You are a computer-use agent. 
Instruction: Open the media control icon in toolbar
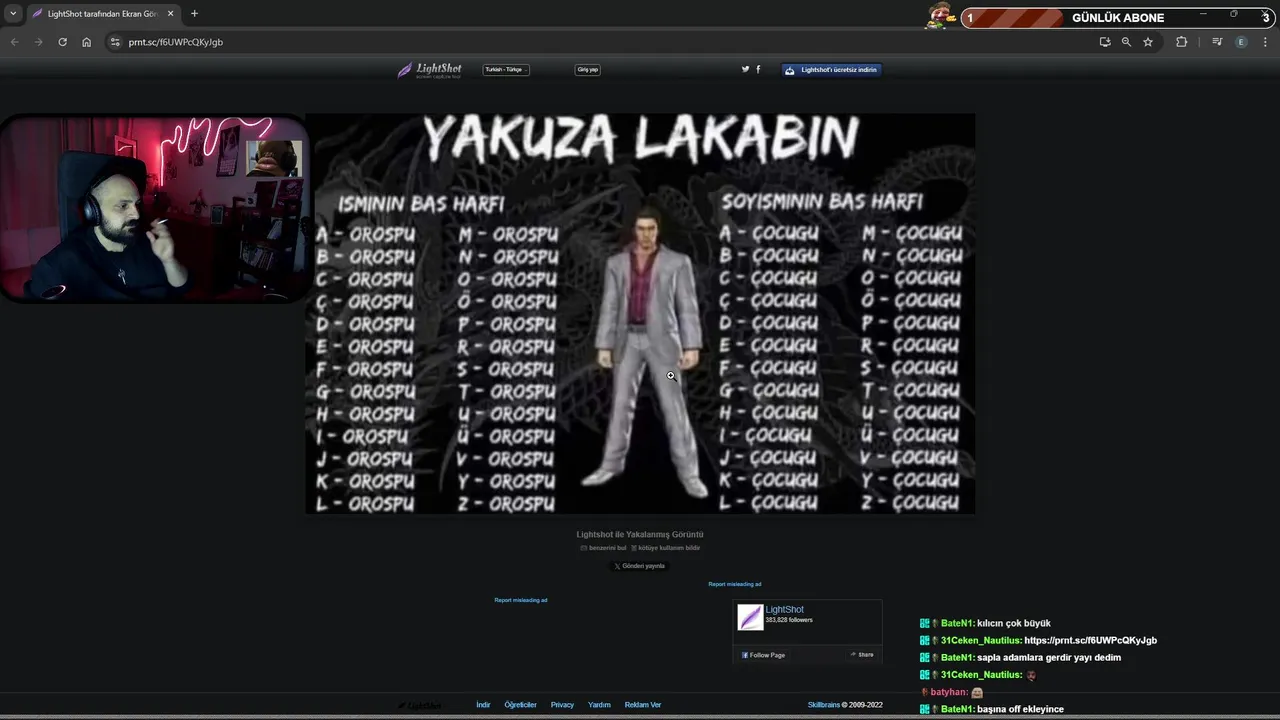coord(1217,42)
